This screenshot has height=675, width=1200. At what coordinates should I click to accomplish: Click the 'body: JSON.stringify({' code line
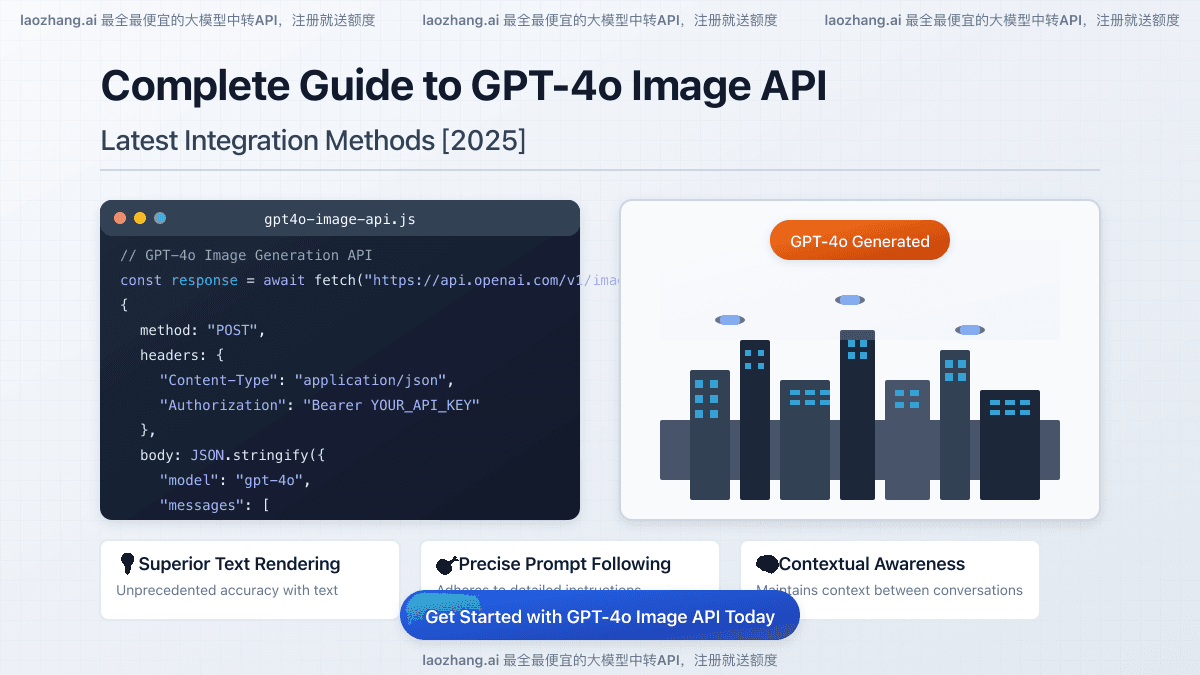[233, 455]
